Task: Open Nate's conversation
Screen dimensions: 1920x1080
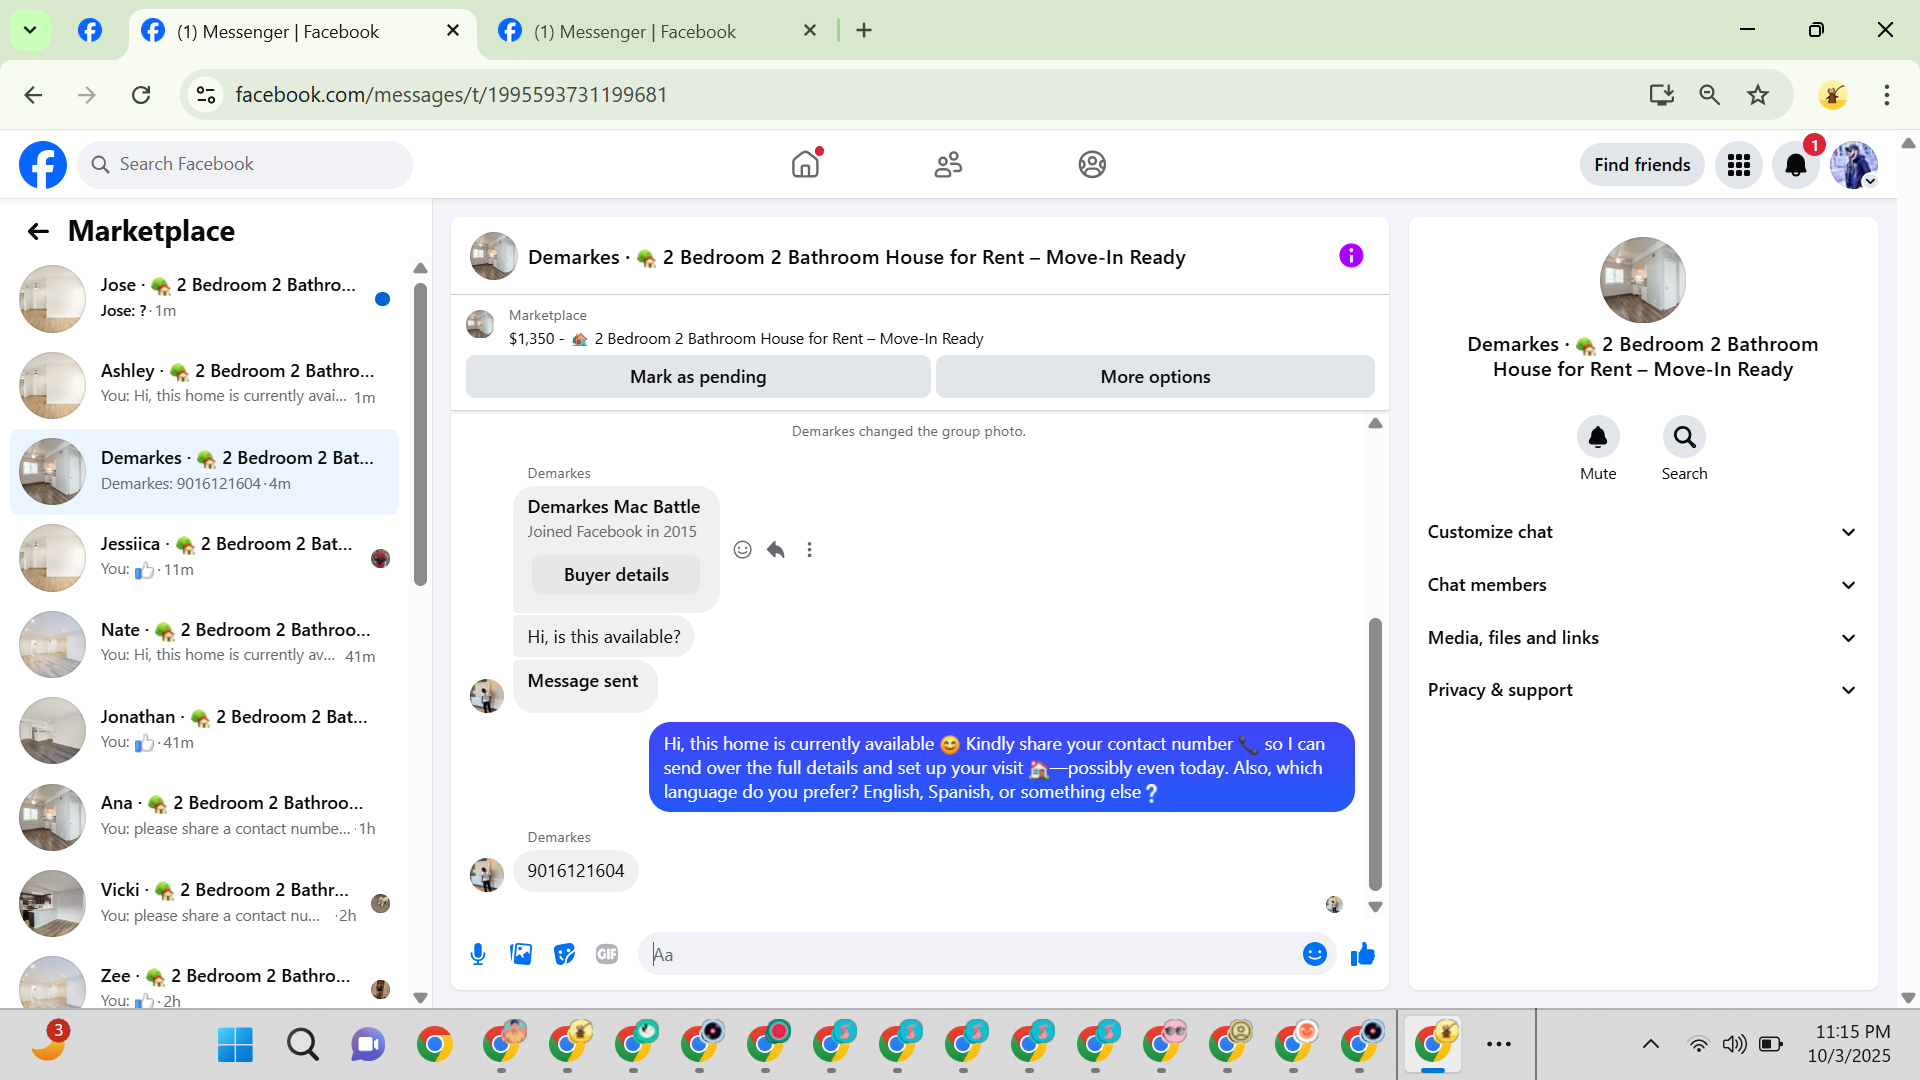Action: pos(204,645)
